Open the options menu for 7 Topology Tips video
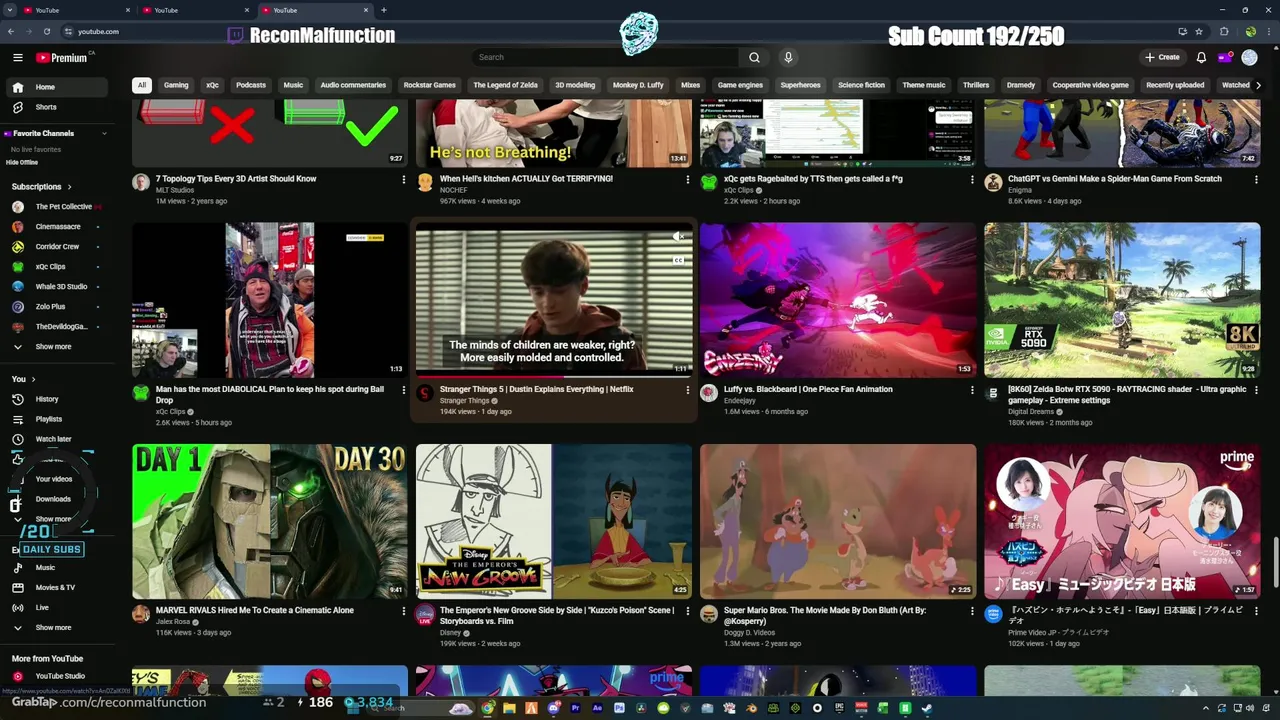The width and height of the screenshot is (1280, 720). [x=404, y=180]
